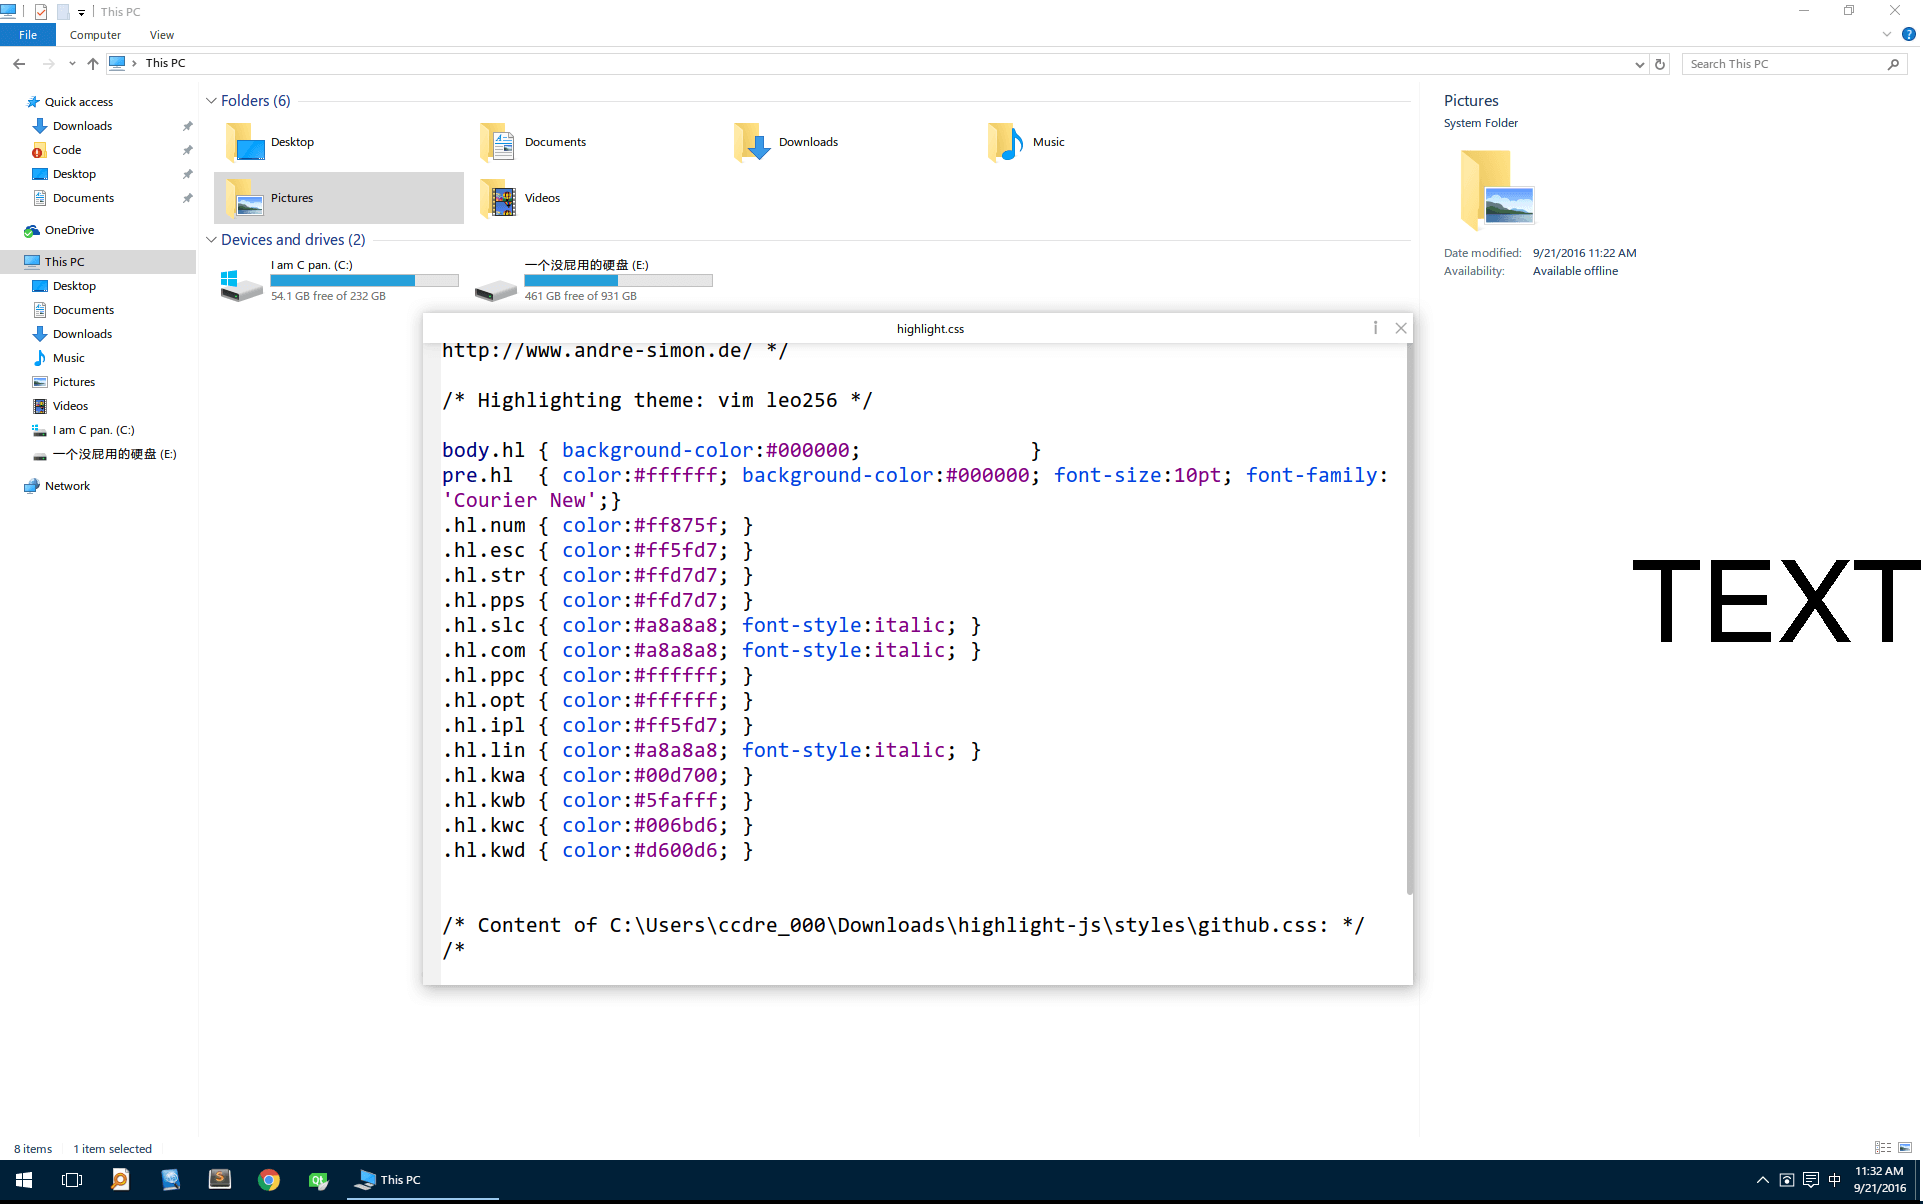The image size is (1923, 1204).
Task: Launch Sublime Text from the taskbar
Action: click(x=219, y=1180)
